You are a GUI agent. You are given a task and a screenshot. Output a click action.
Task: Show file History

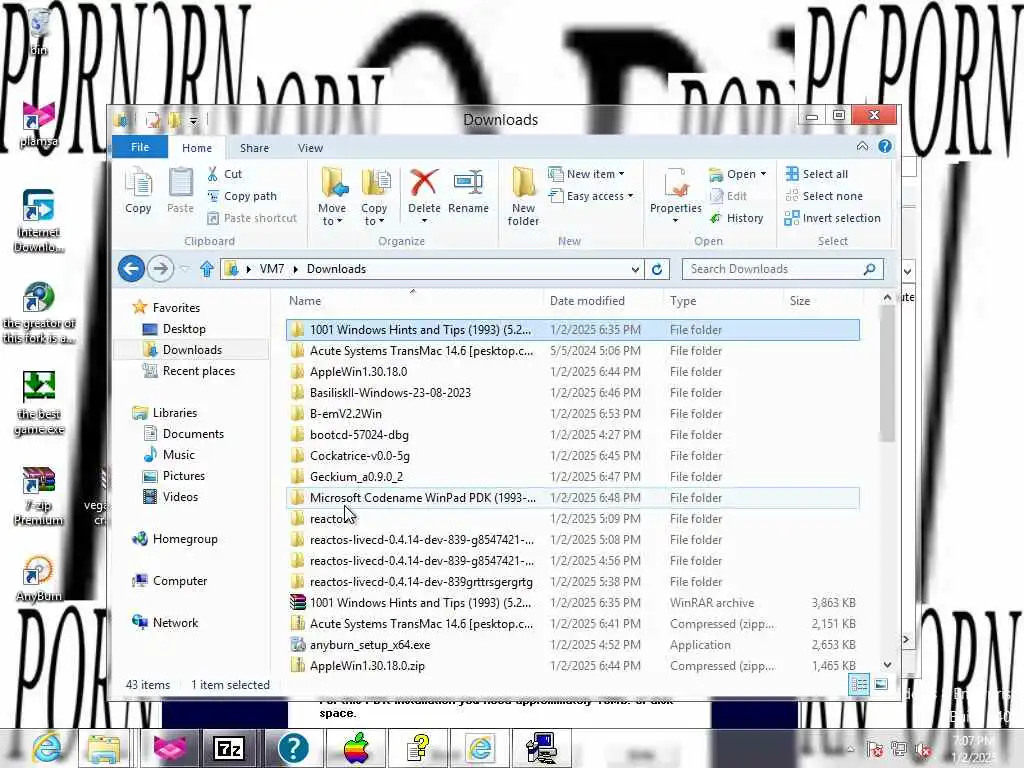pyautogui.click(x=736, y=218)
